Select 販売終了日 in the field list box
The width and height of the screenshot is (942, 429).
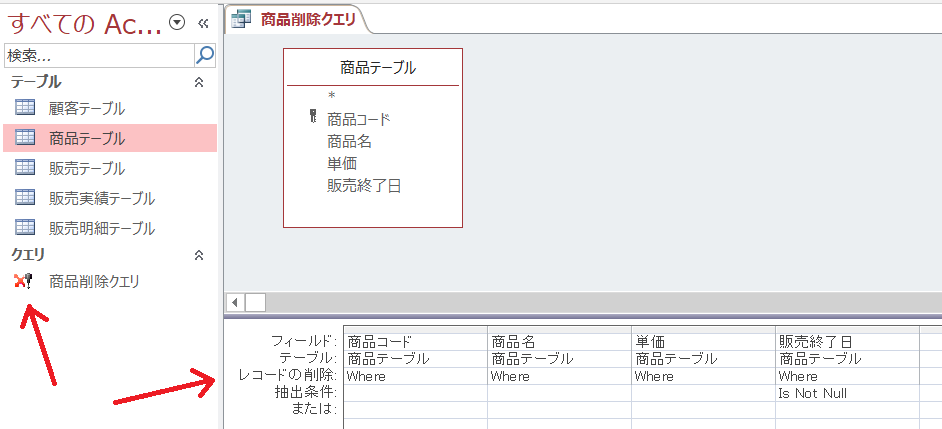(x=363, y=186)
